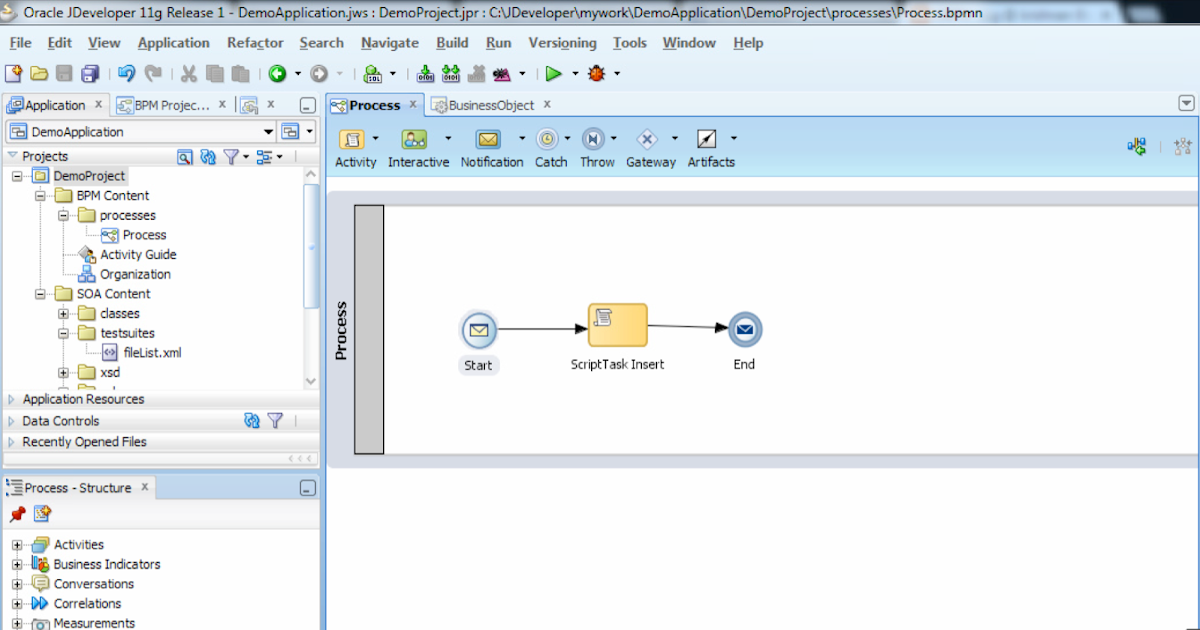Click the Start event in the diagram
The image size is (1200, 630).
click(478, 329)
